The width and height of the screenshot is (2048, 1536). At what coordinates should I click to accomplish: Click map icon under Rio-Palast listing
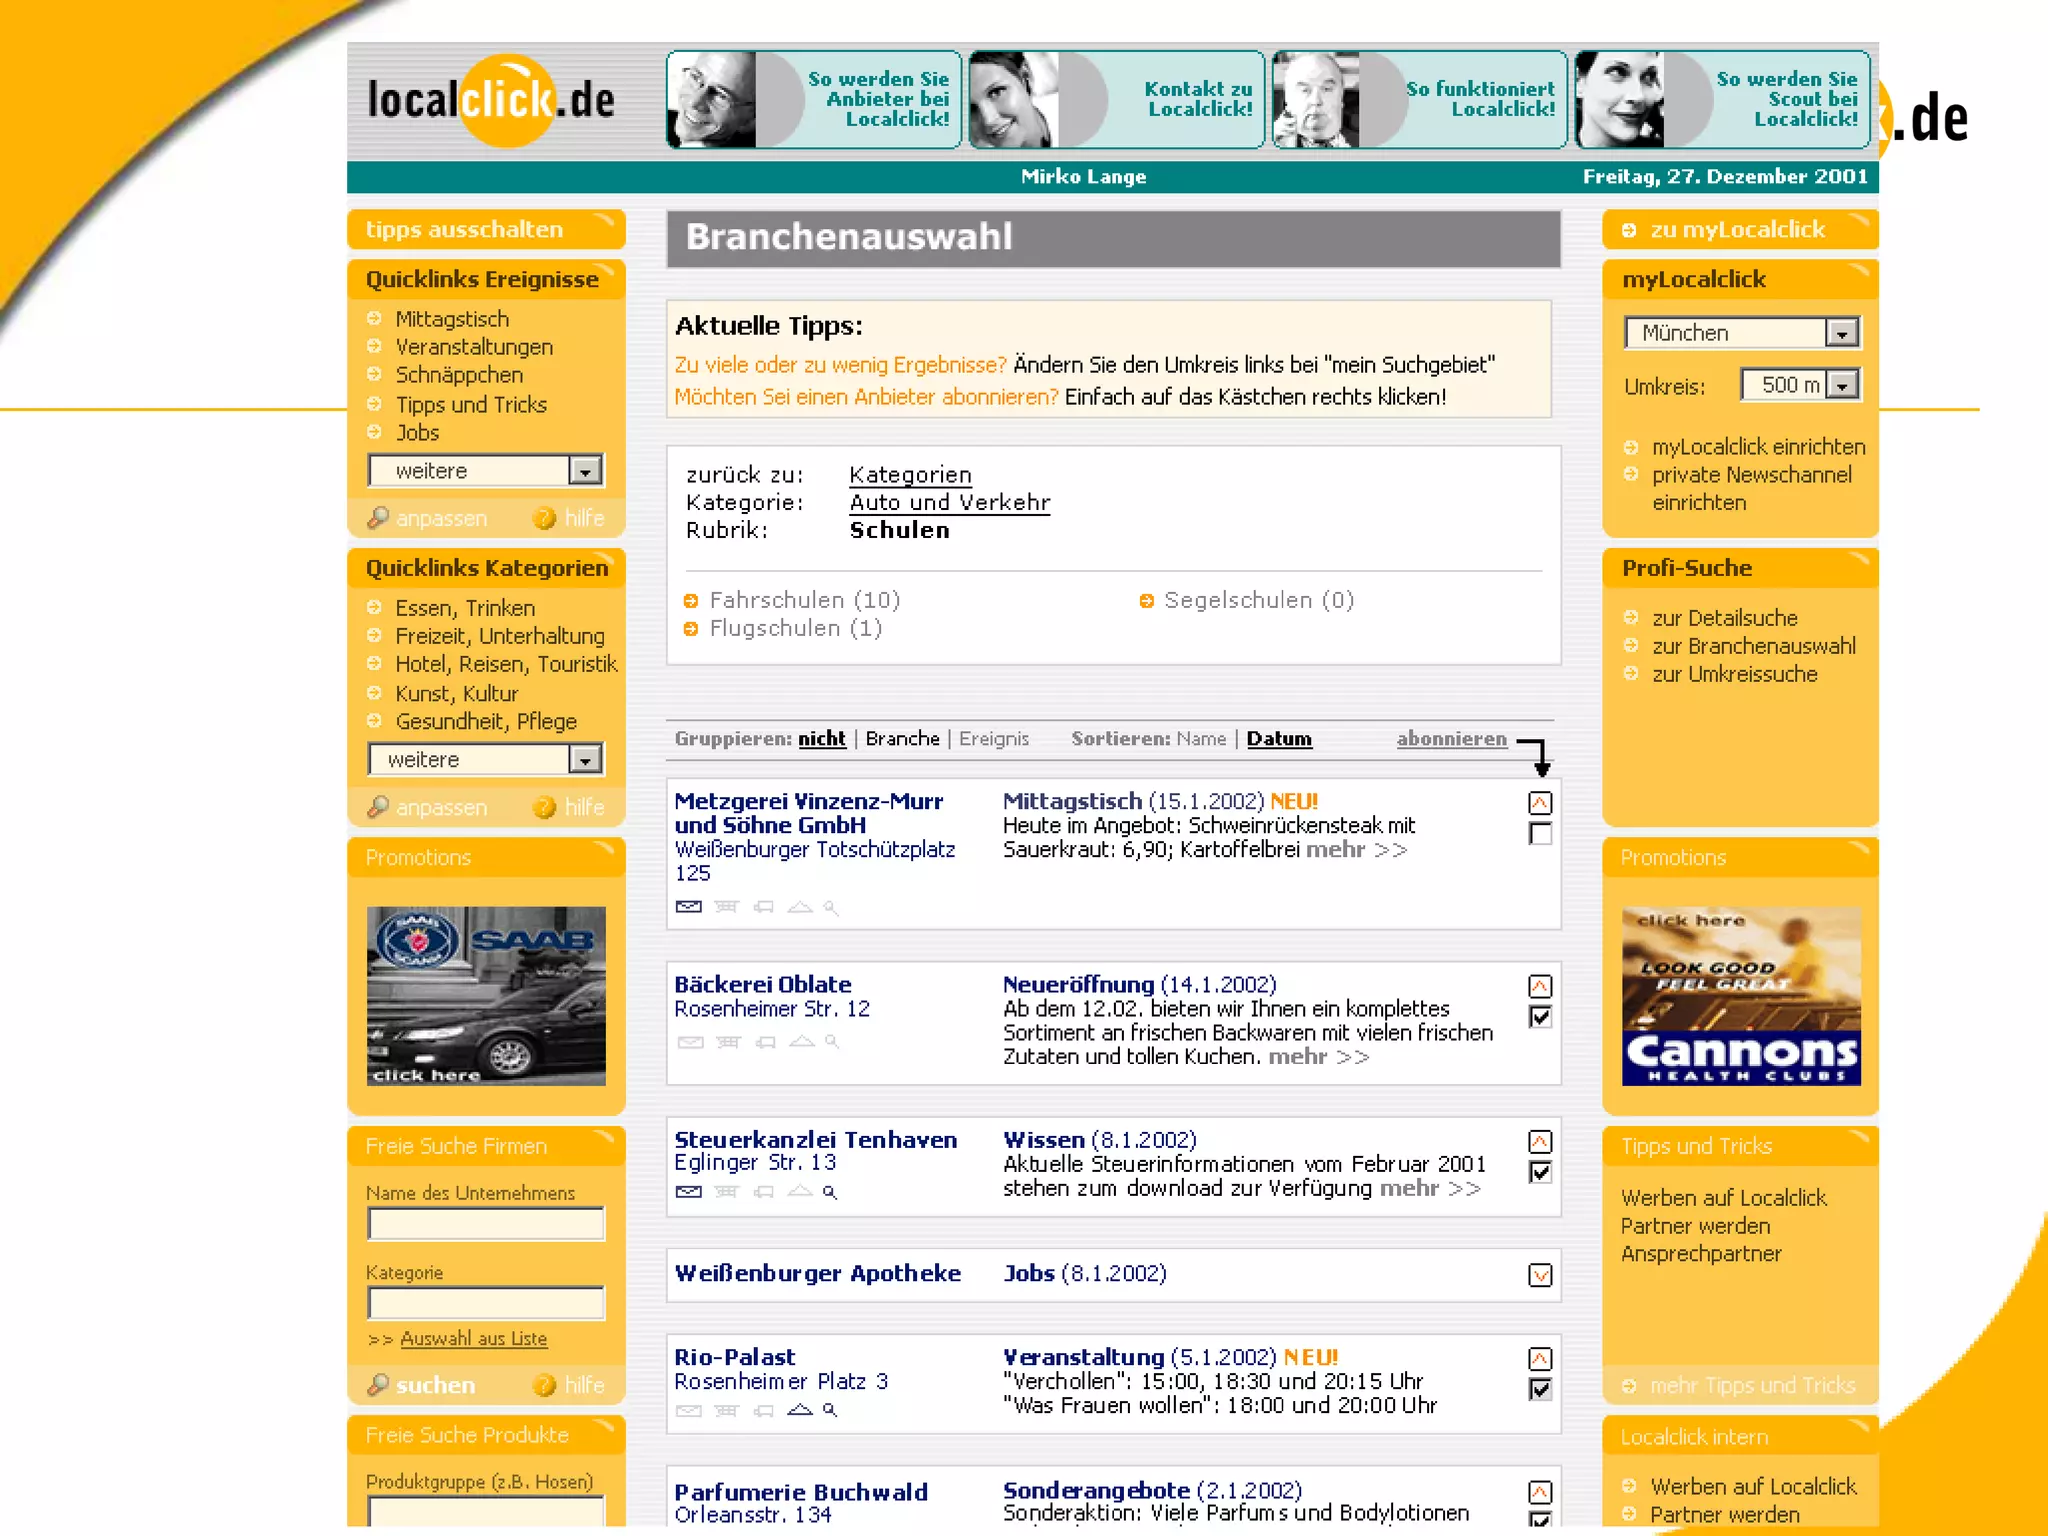click(x=800, y=1410)
